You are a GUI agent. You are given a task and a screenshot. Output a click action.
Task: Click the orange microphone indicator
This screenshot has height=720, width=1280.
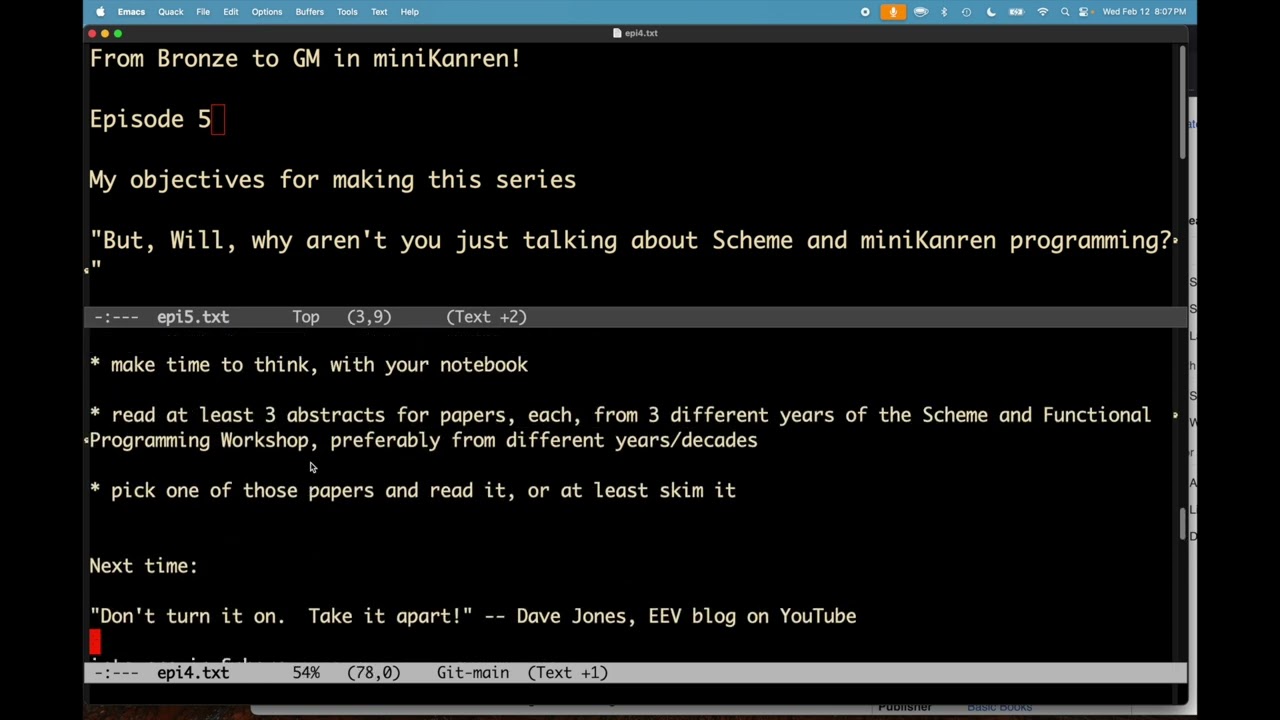[893, 12]
